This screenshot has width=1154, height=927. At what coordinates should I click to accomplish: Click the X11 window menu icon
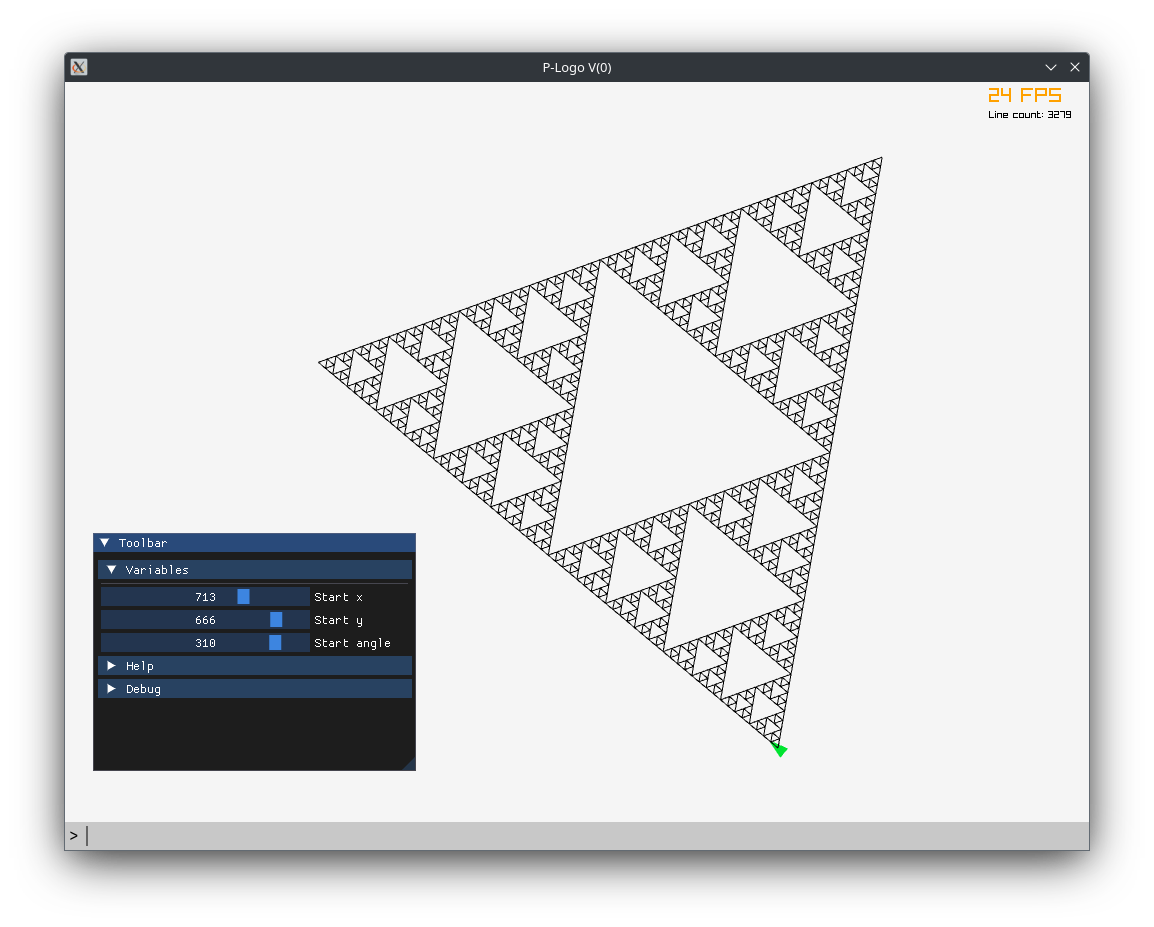[79, 67]
